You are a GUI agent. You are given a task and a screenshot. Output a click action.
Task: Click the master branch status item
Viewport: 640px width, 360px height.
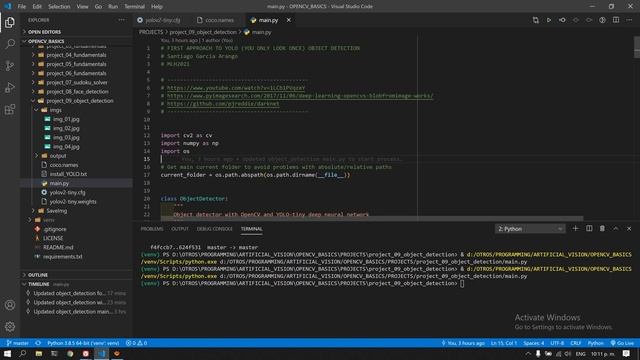18,343
